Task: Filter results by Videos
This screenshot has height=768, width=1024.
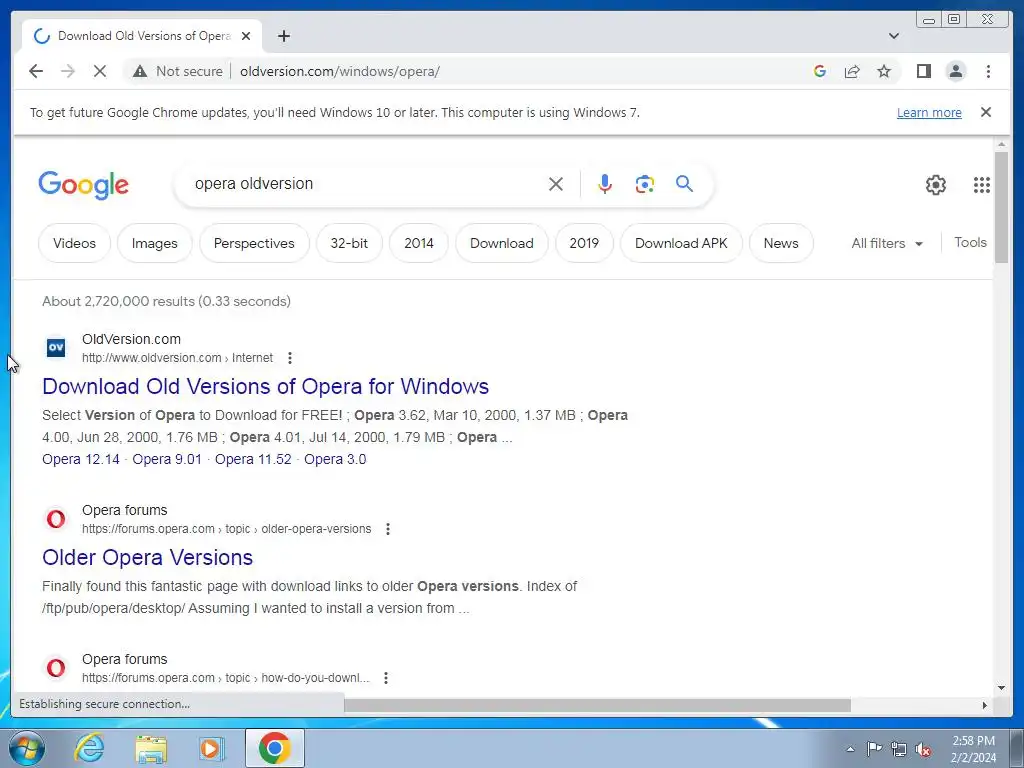Action: click(x=74, y=243)
